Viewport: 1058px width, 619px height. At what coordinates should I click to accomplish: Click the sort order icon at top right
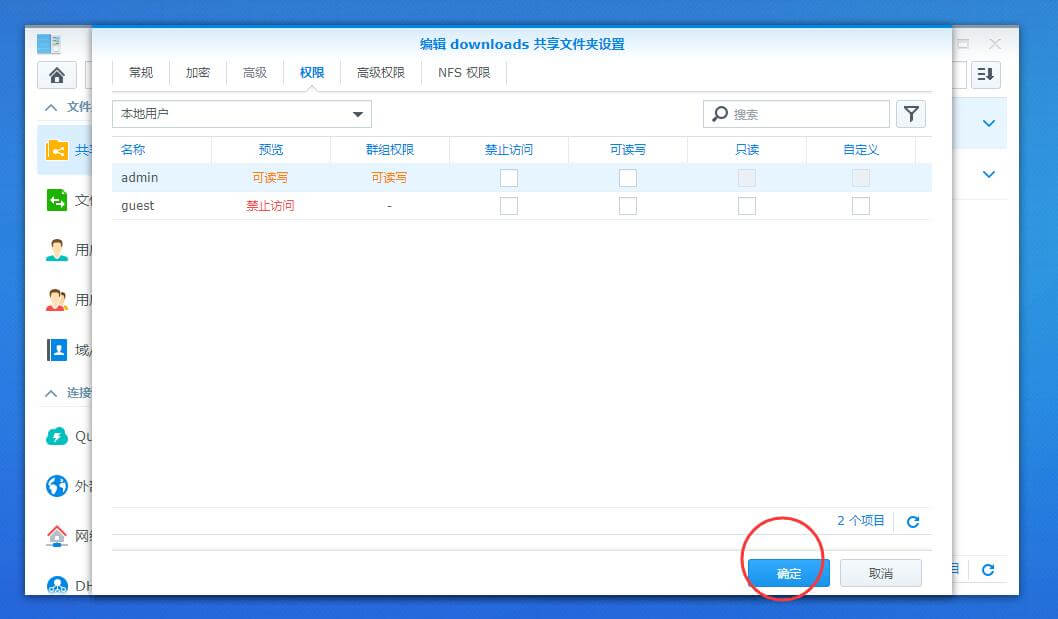point(986,75)
